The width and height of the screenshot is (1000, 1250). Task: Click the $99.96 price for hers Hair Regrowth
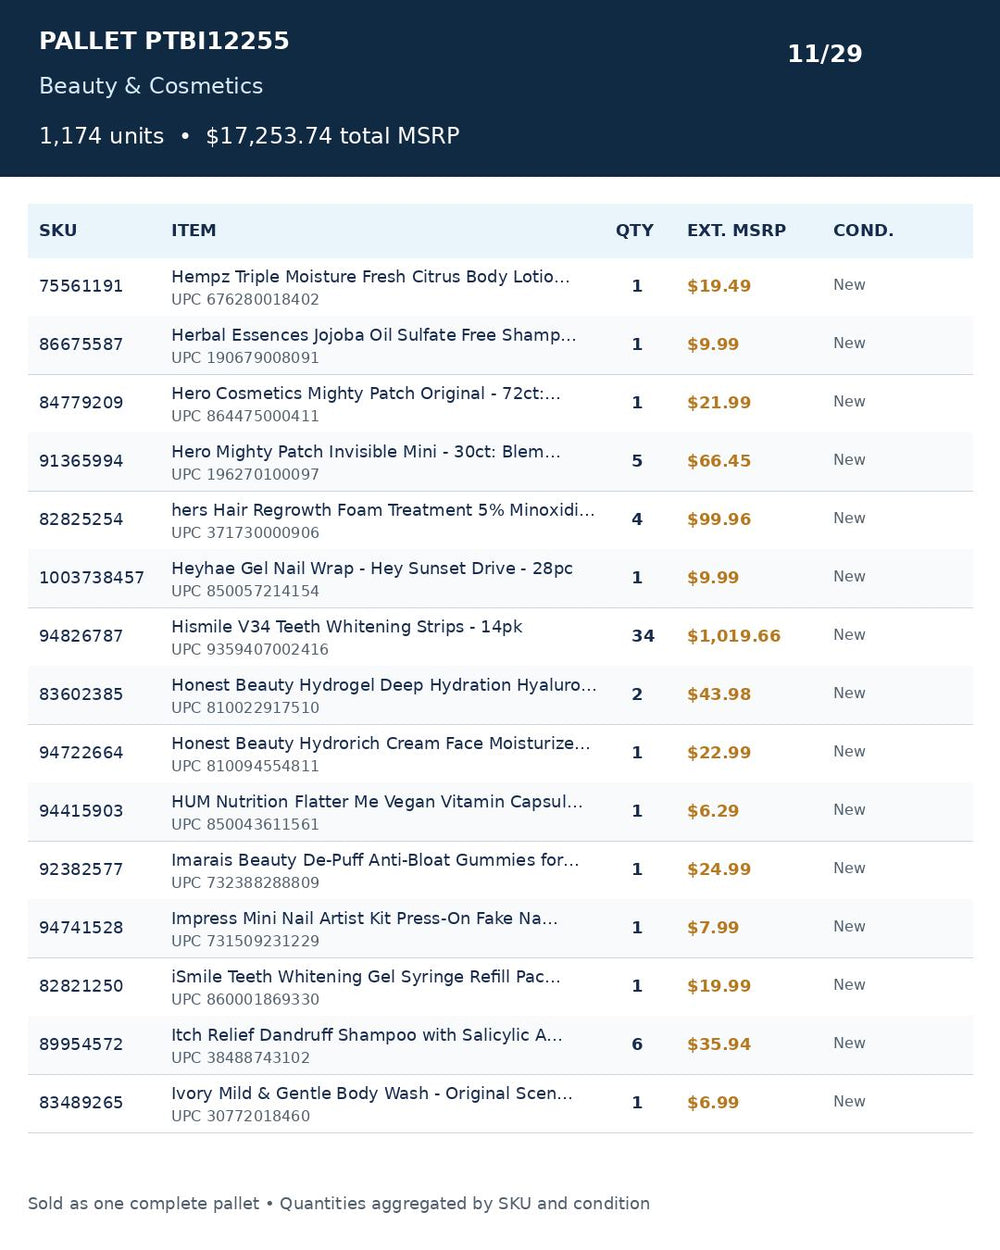719,520
